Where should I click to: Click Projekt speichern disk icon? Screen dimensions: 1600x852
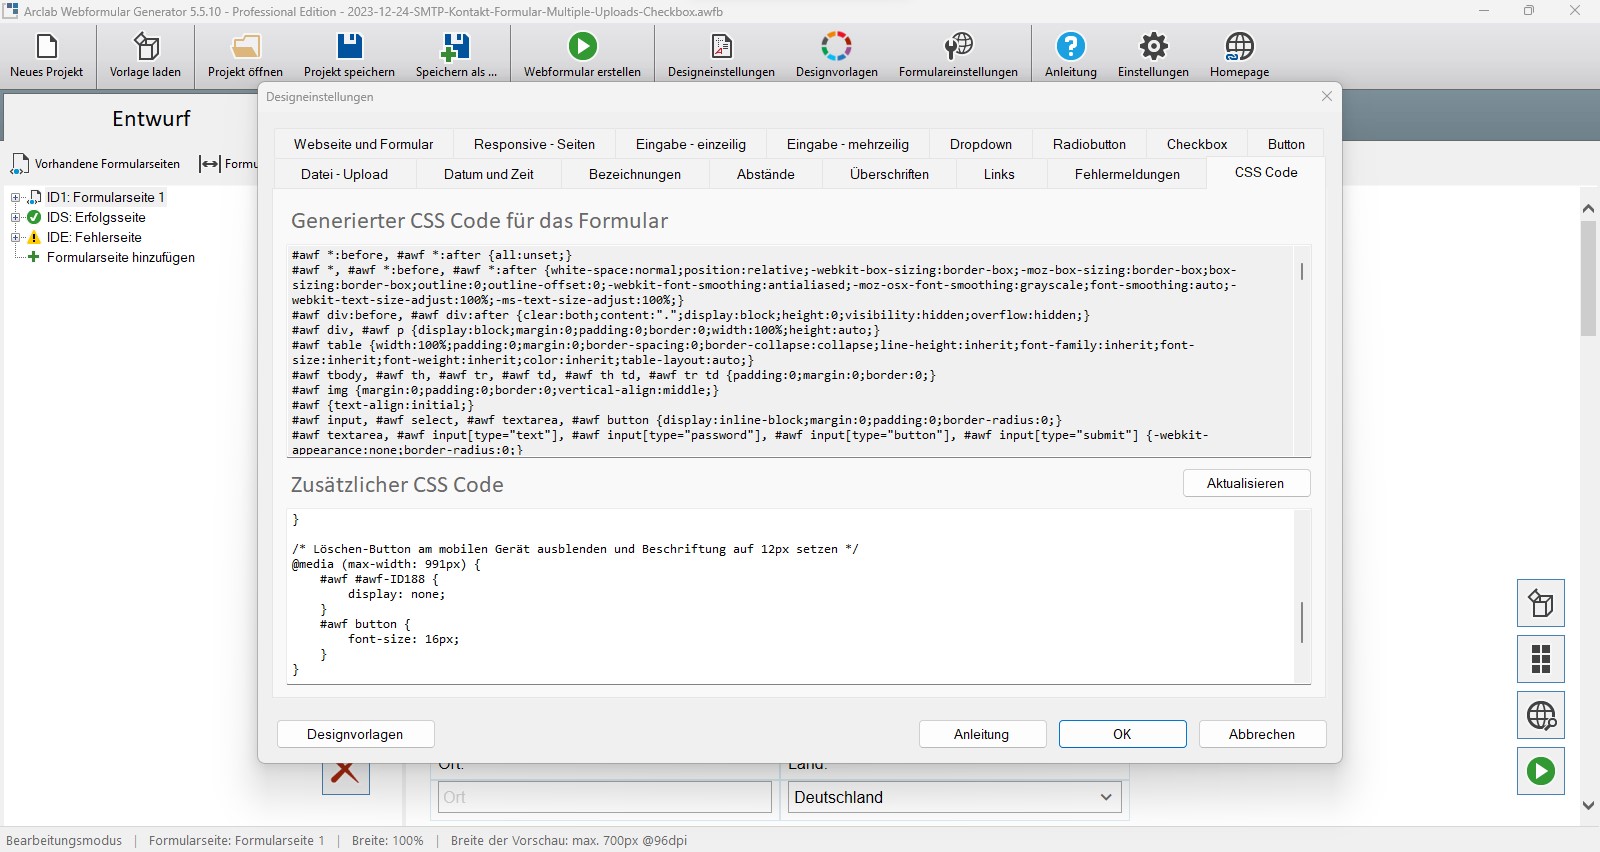[x=349, y=47]
